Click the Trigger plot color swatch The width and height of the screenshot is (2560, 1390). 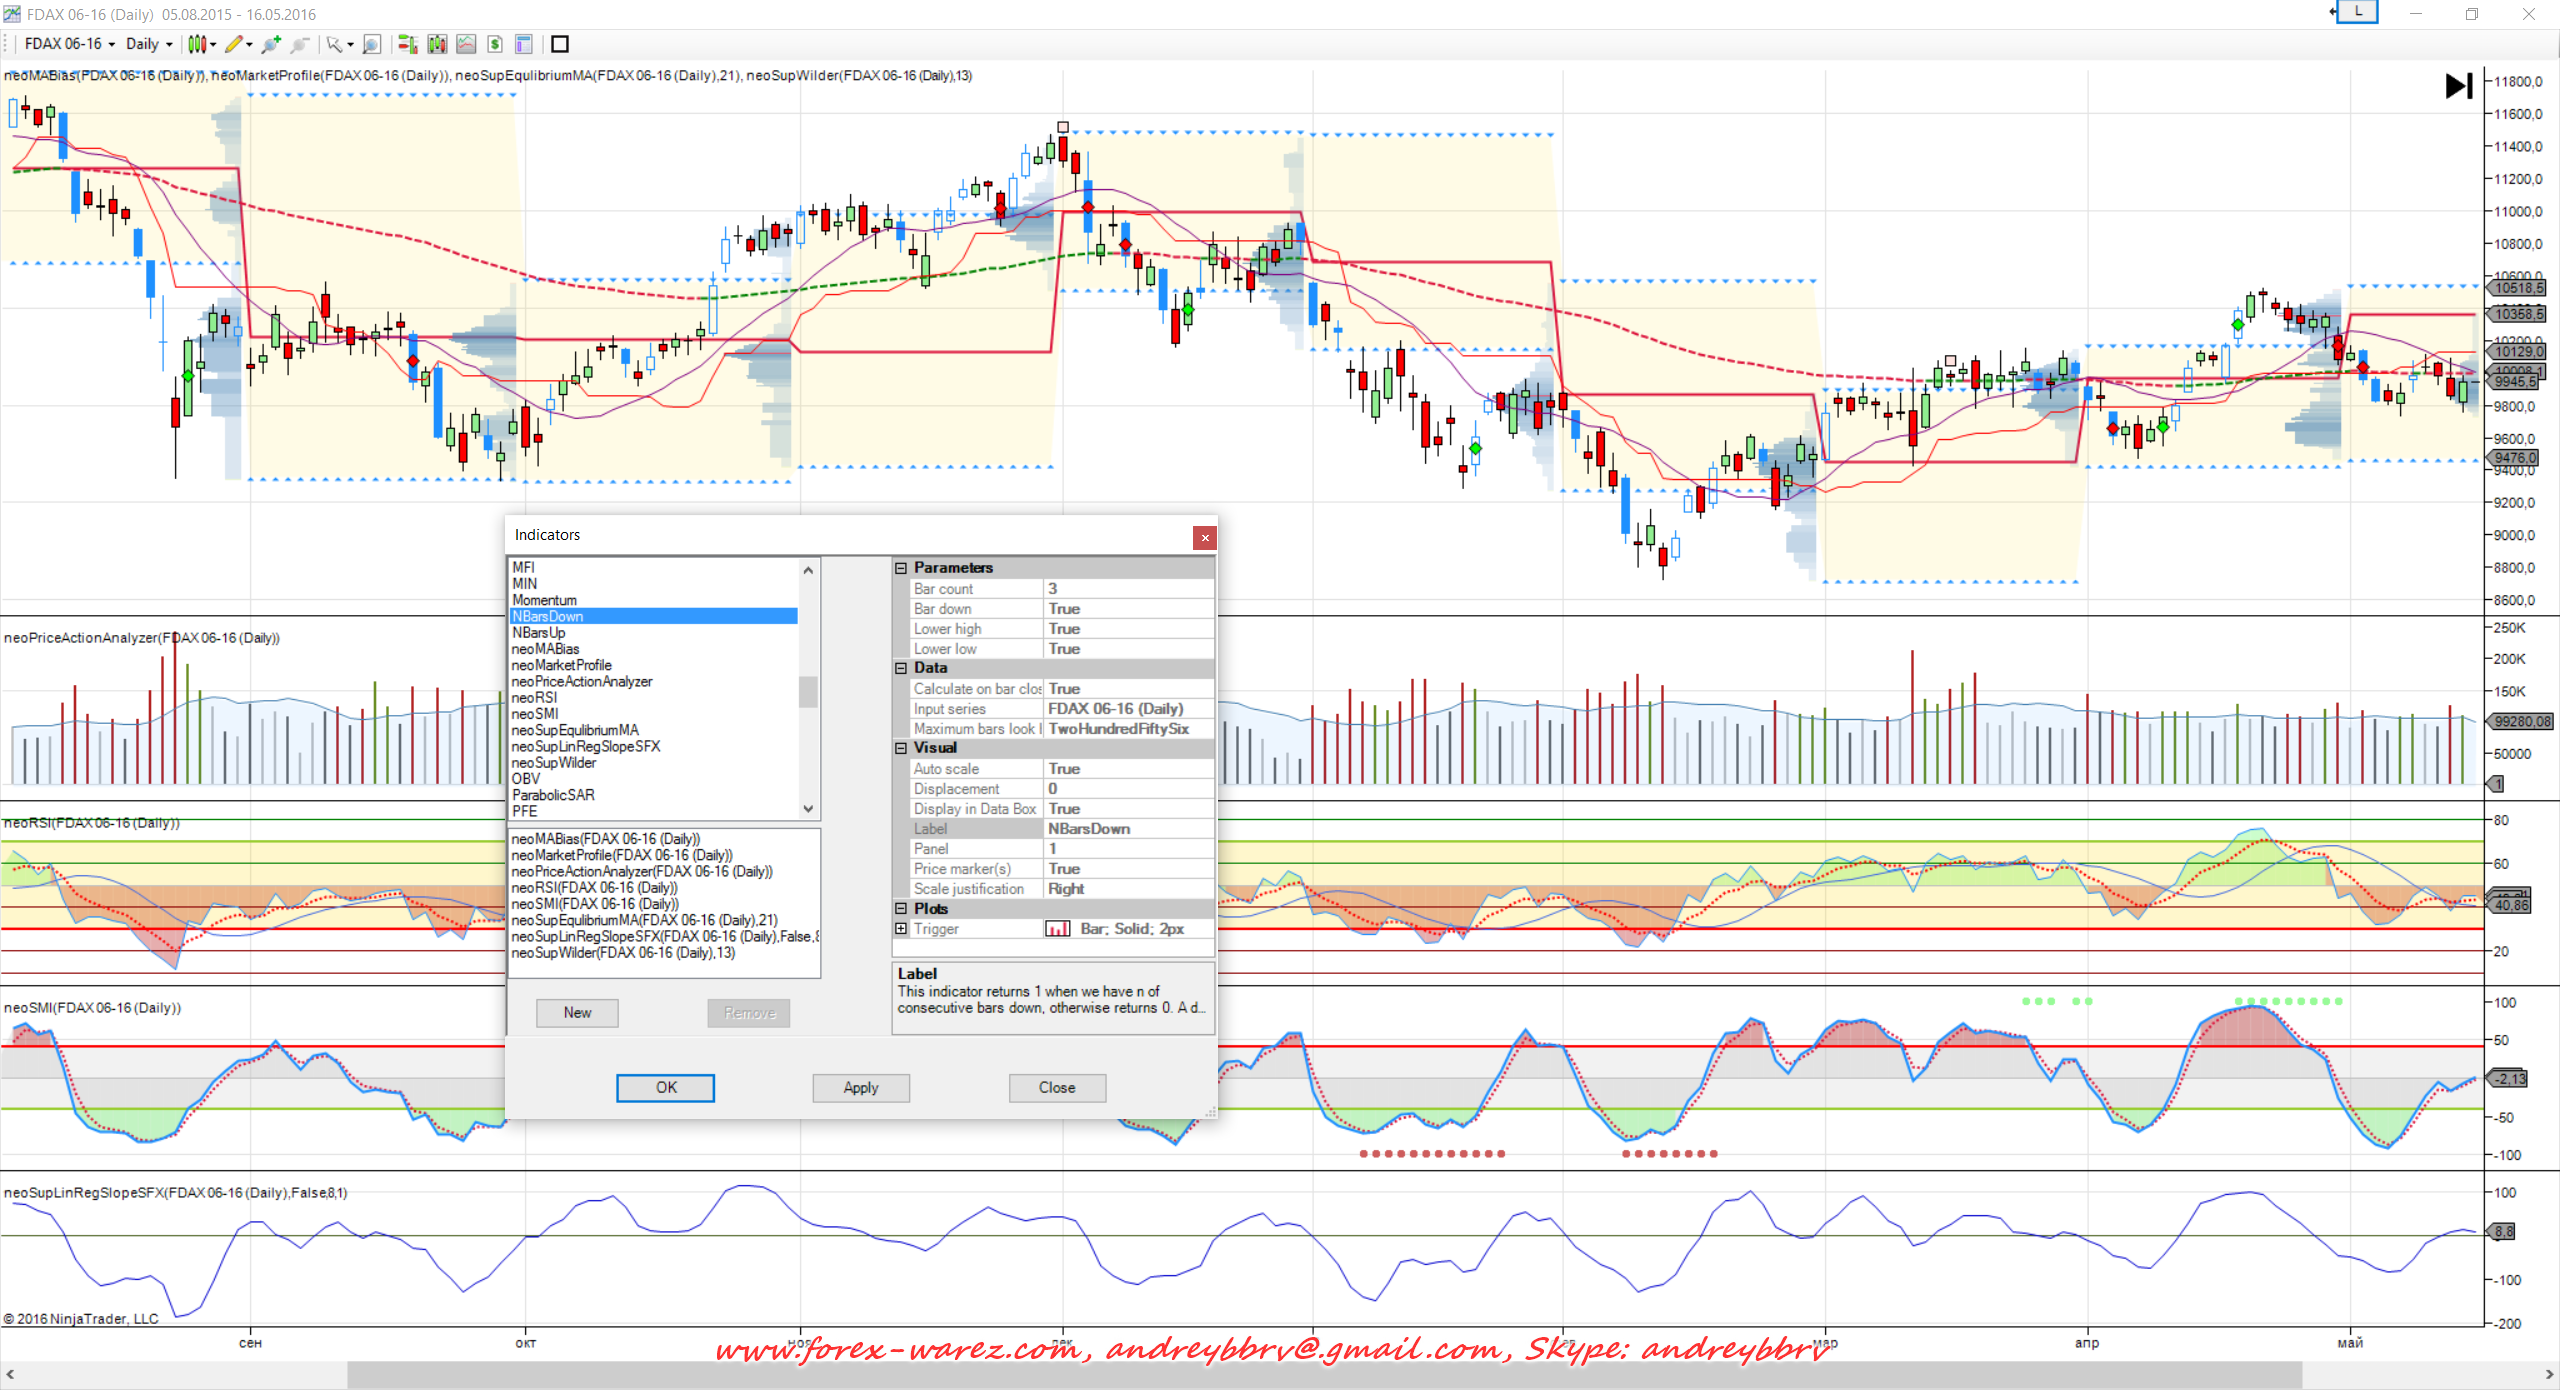point(1057,929)
